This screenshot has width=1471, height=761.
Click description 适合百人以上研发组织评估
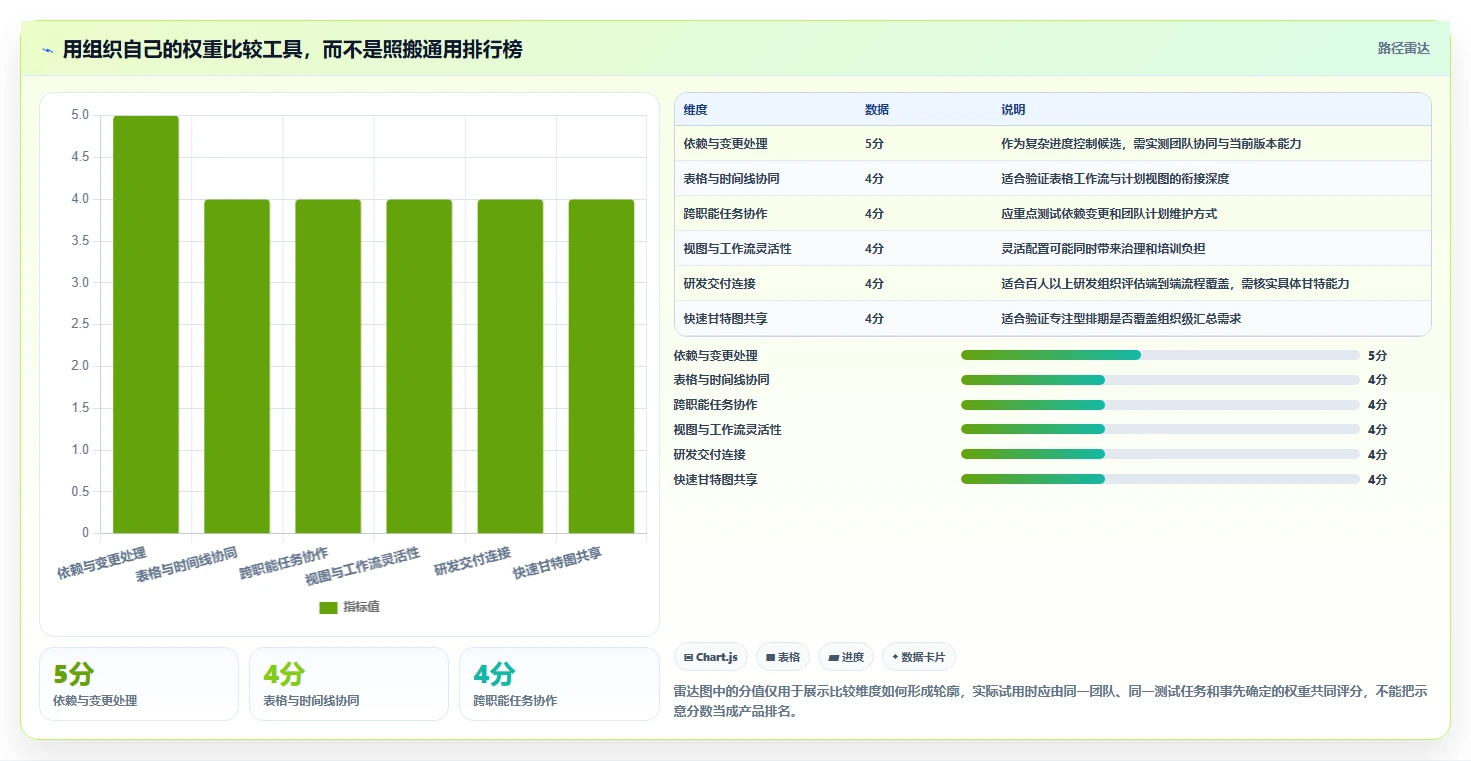tap(1175, 284)
